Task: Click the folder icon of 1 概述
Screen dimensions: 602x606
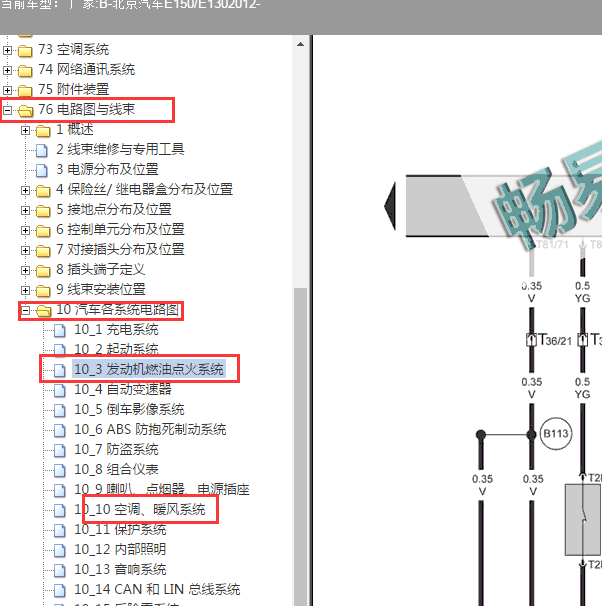Action: [43, 131]
